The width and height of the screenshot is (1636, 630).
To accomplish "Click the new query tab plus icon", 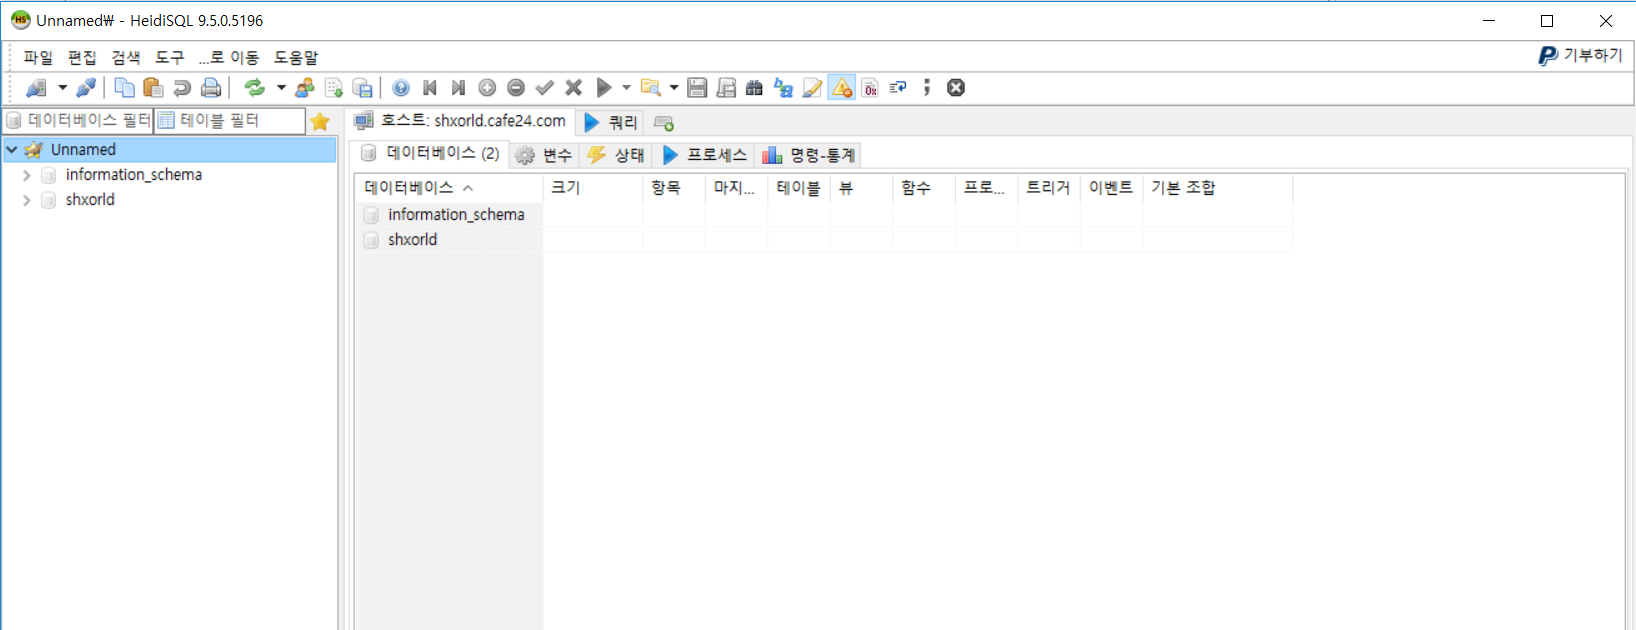I will click(x=663, y=123).
